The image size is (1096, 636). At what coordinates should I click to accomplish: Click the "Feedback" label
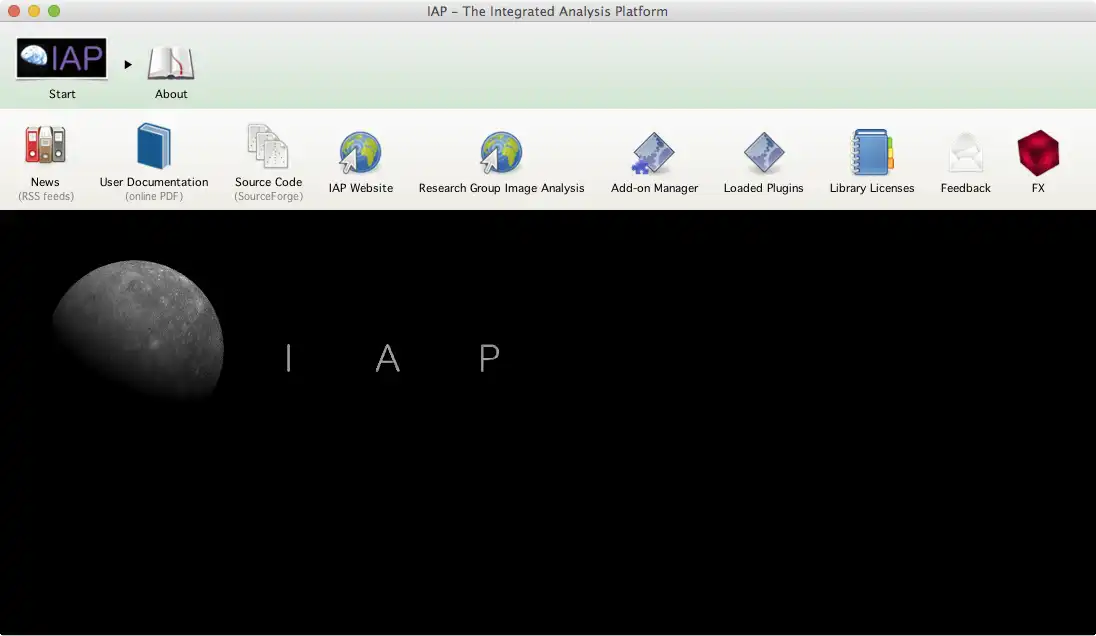[x=965, y=188]
